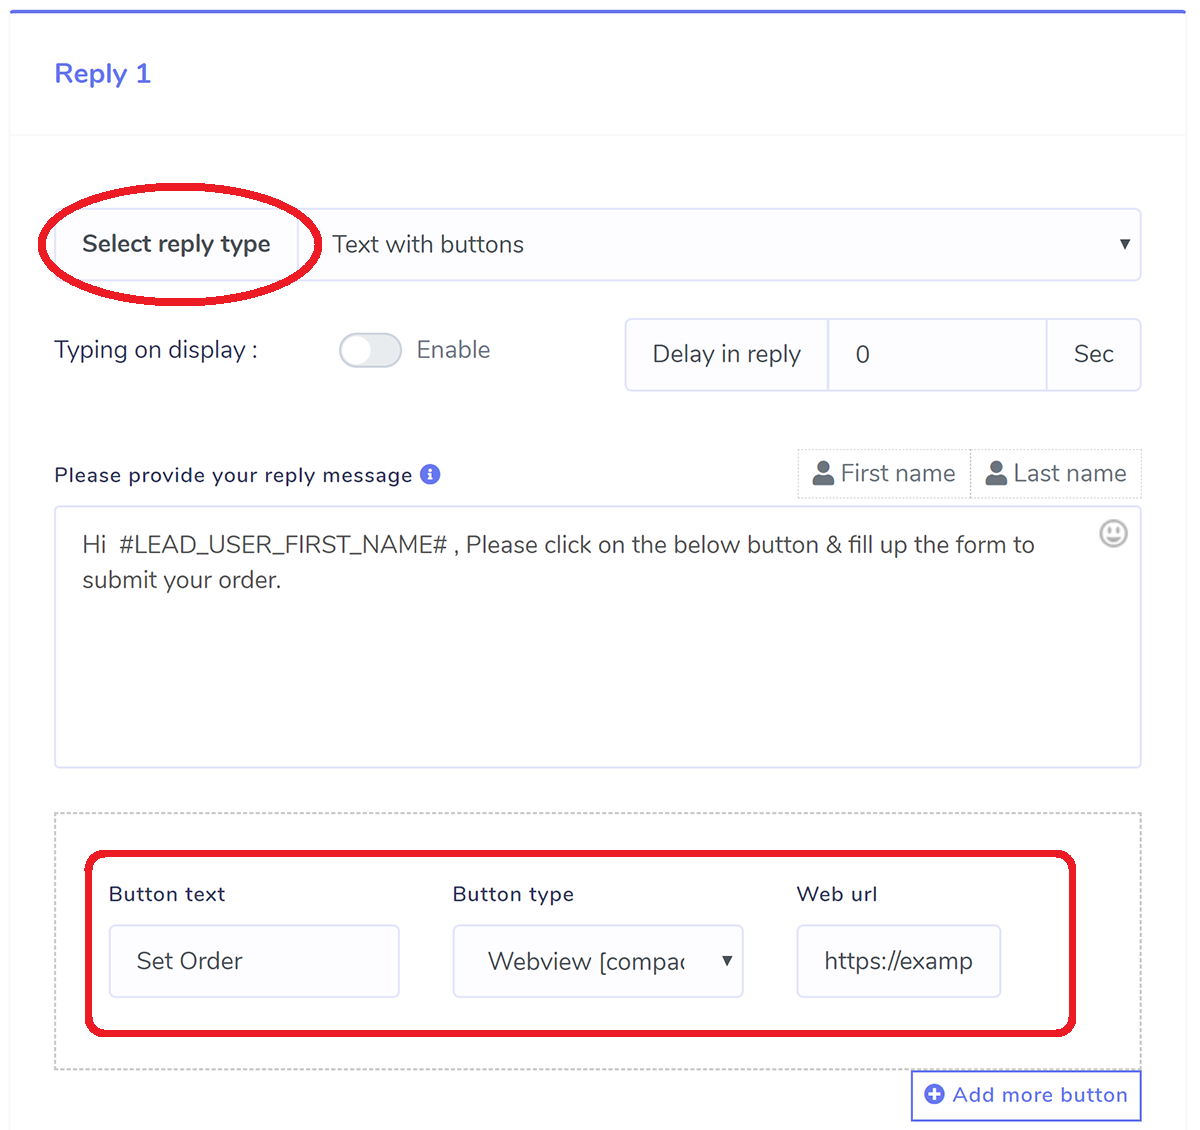Click the plus icon on Add more button
This screenshot has width=1200, height=1130.
(933, 1095)
